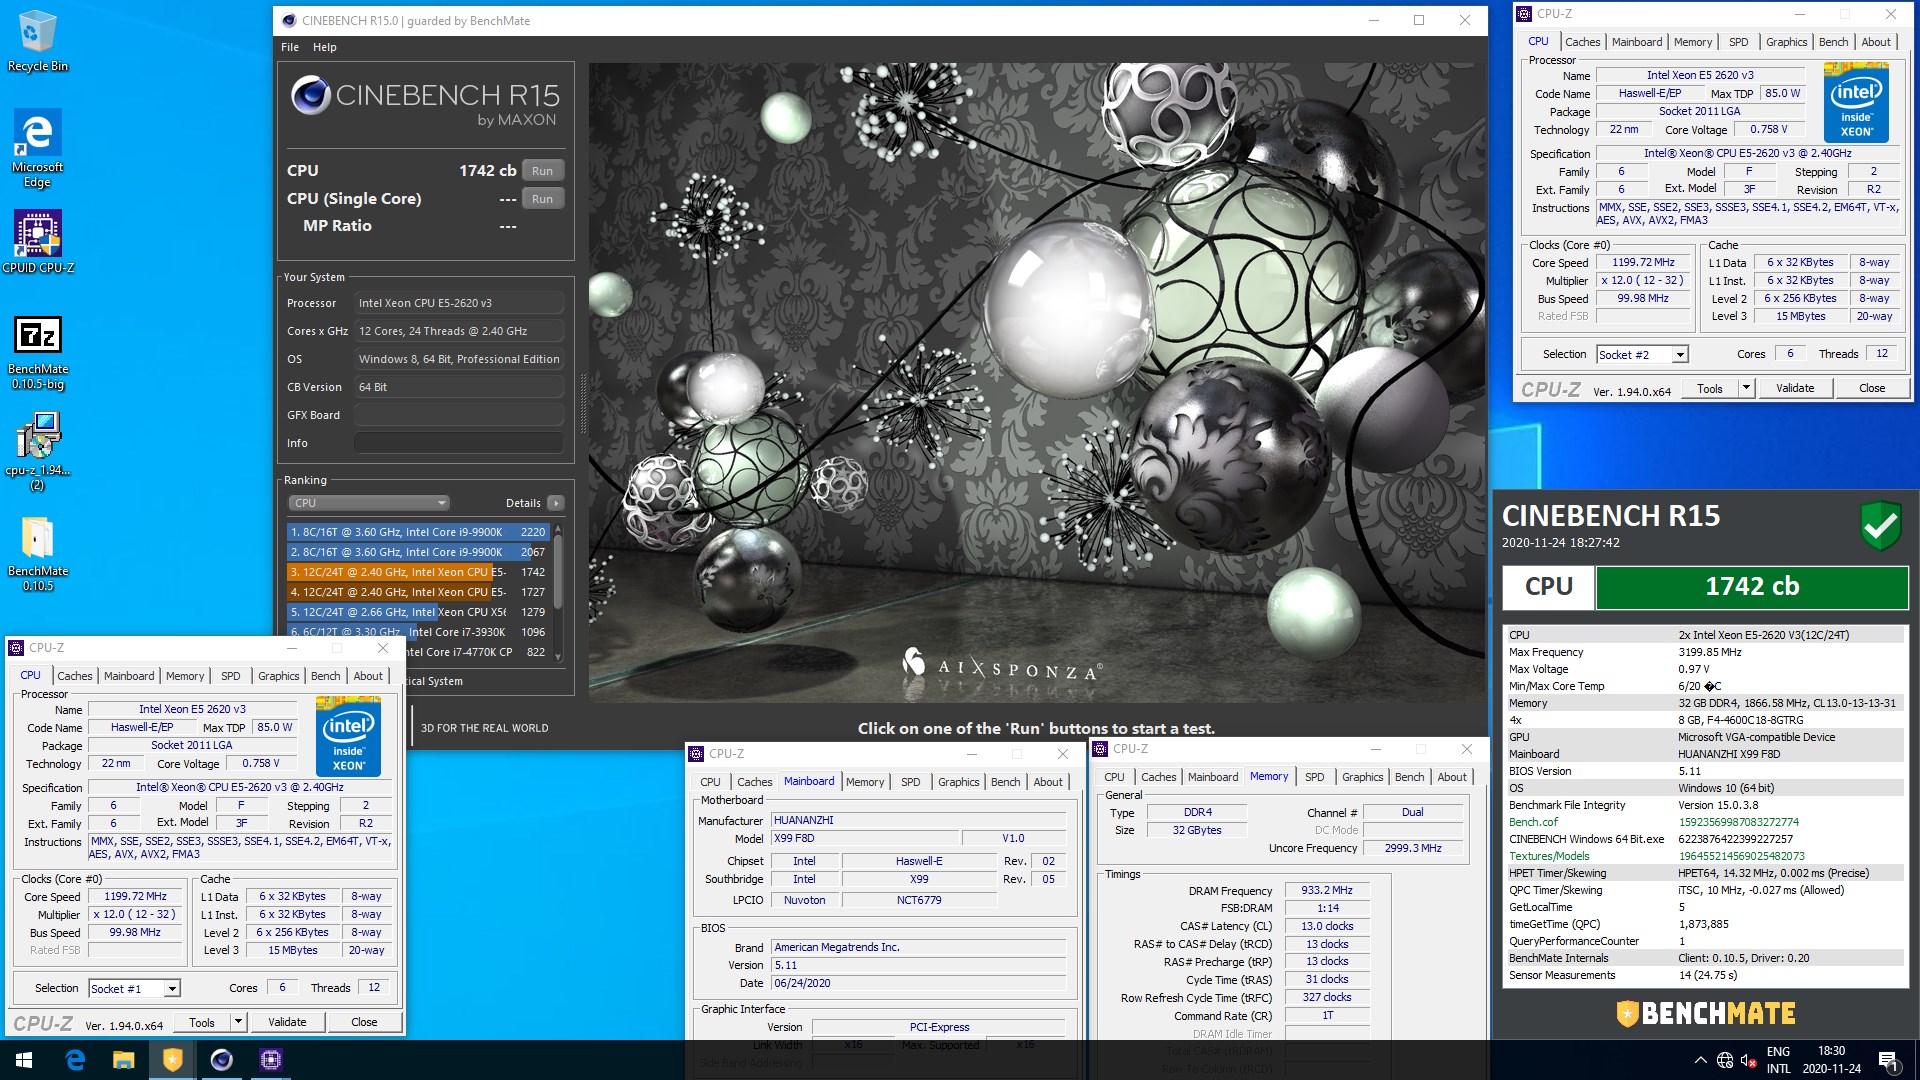Open Socket #1 selection dropdown
Viewport: 1920px width, 1080px height.
pos(134,988)
